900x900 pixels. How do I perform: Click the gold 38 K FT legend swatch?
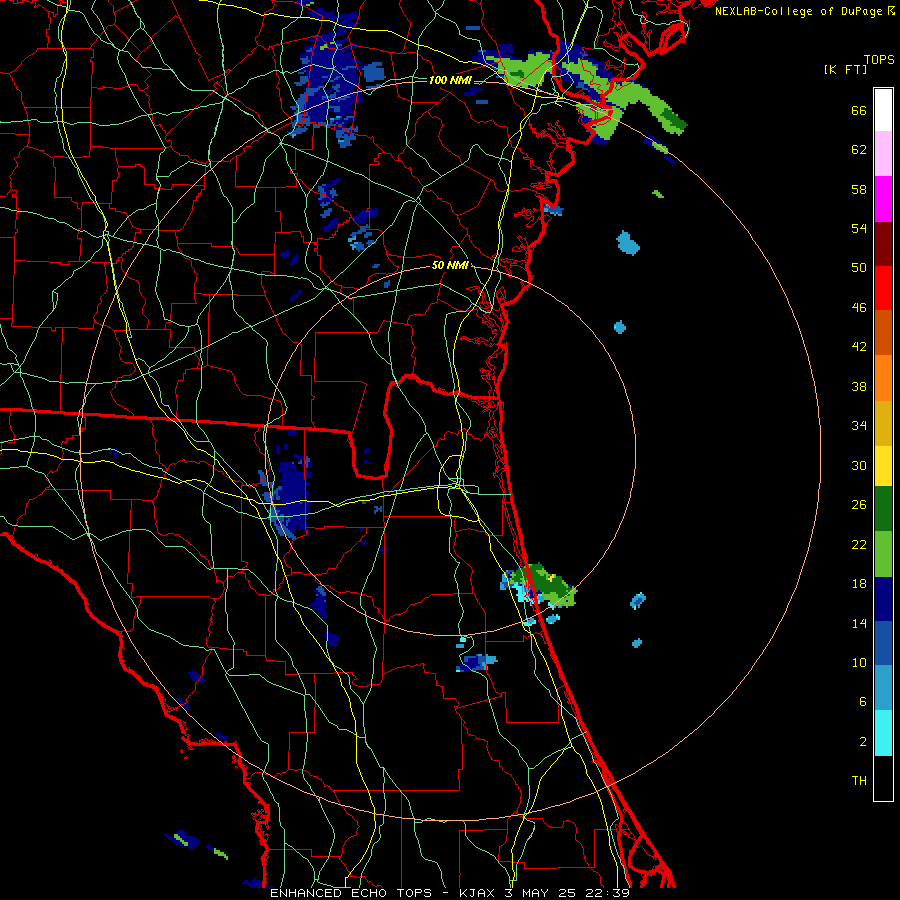pyautogui.click(x=883, y=422)
